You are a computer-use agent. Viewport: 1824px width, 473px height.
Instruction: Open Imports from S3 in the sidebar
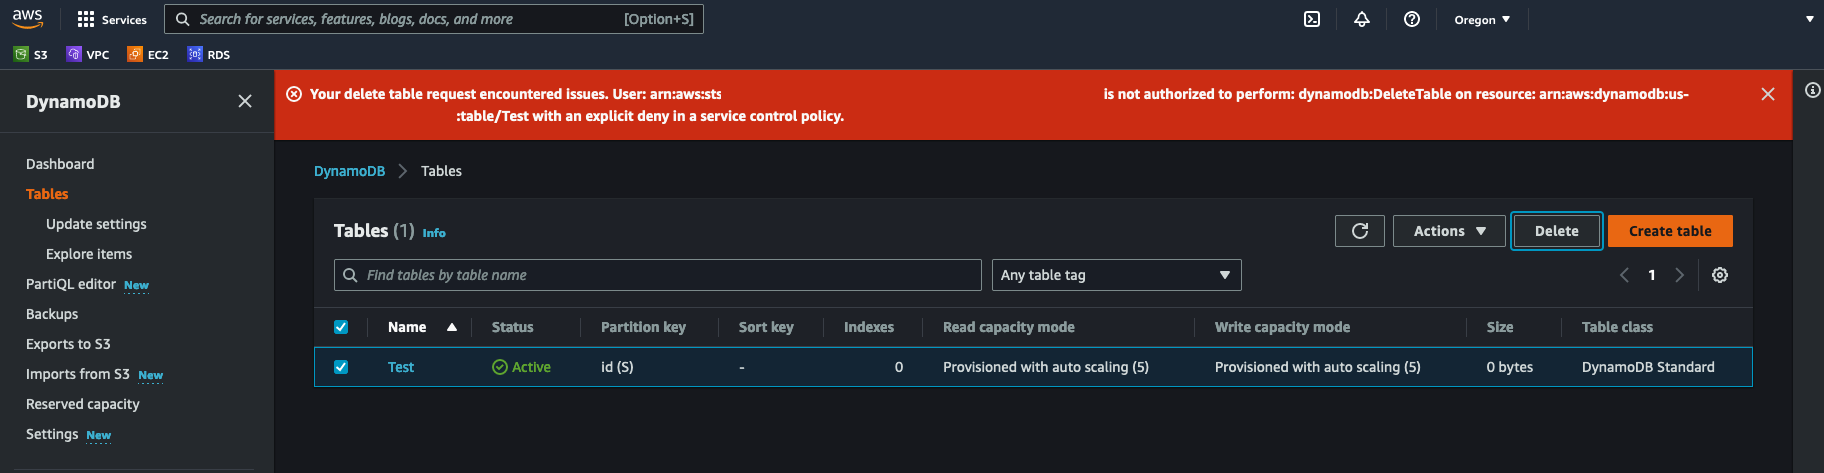78,374
